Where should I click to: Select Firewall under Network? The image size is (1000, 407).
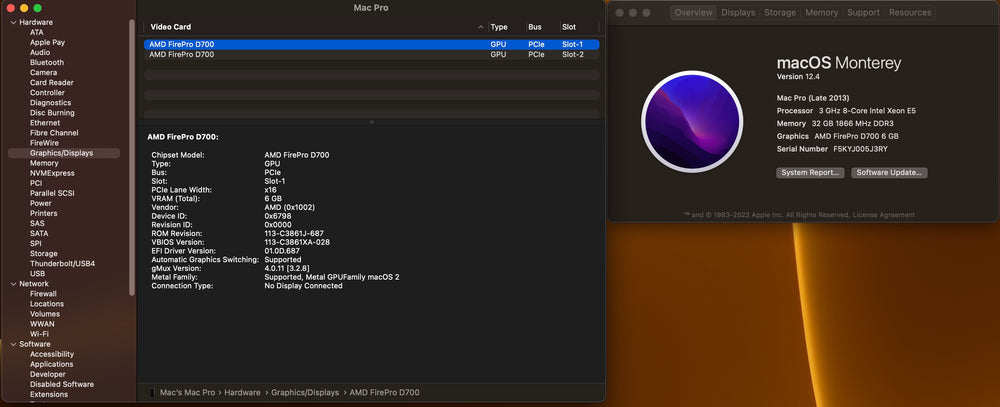point(43,294)
